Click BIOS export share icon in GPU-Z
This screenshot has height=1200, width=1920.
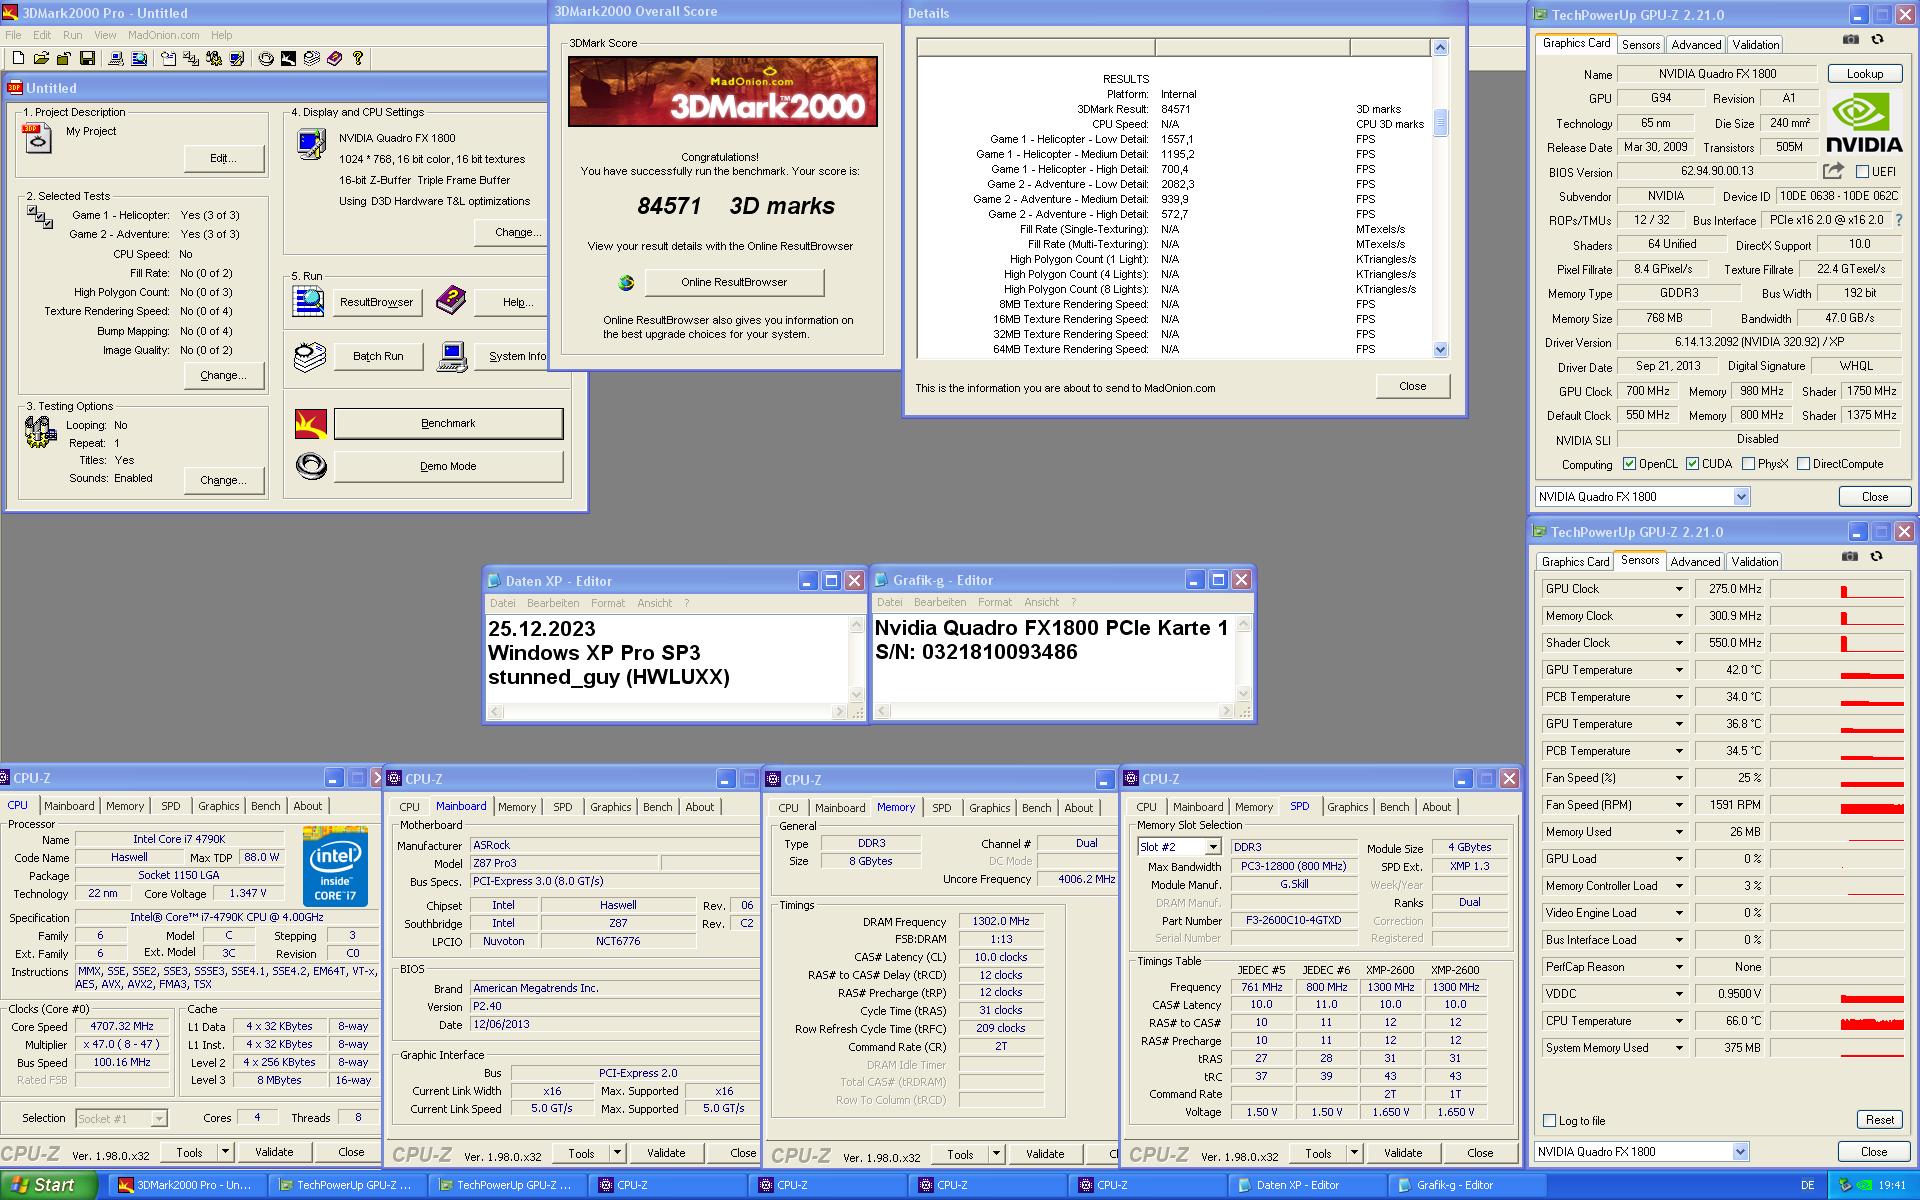1833,171
